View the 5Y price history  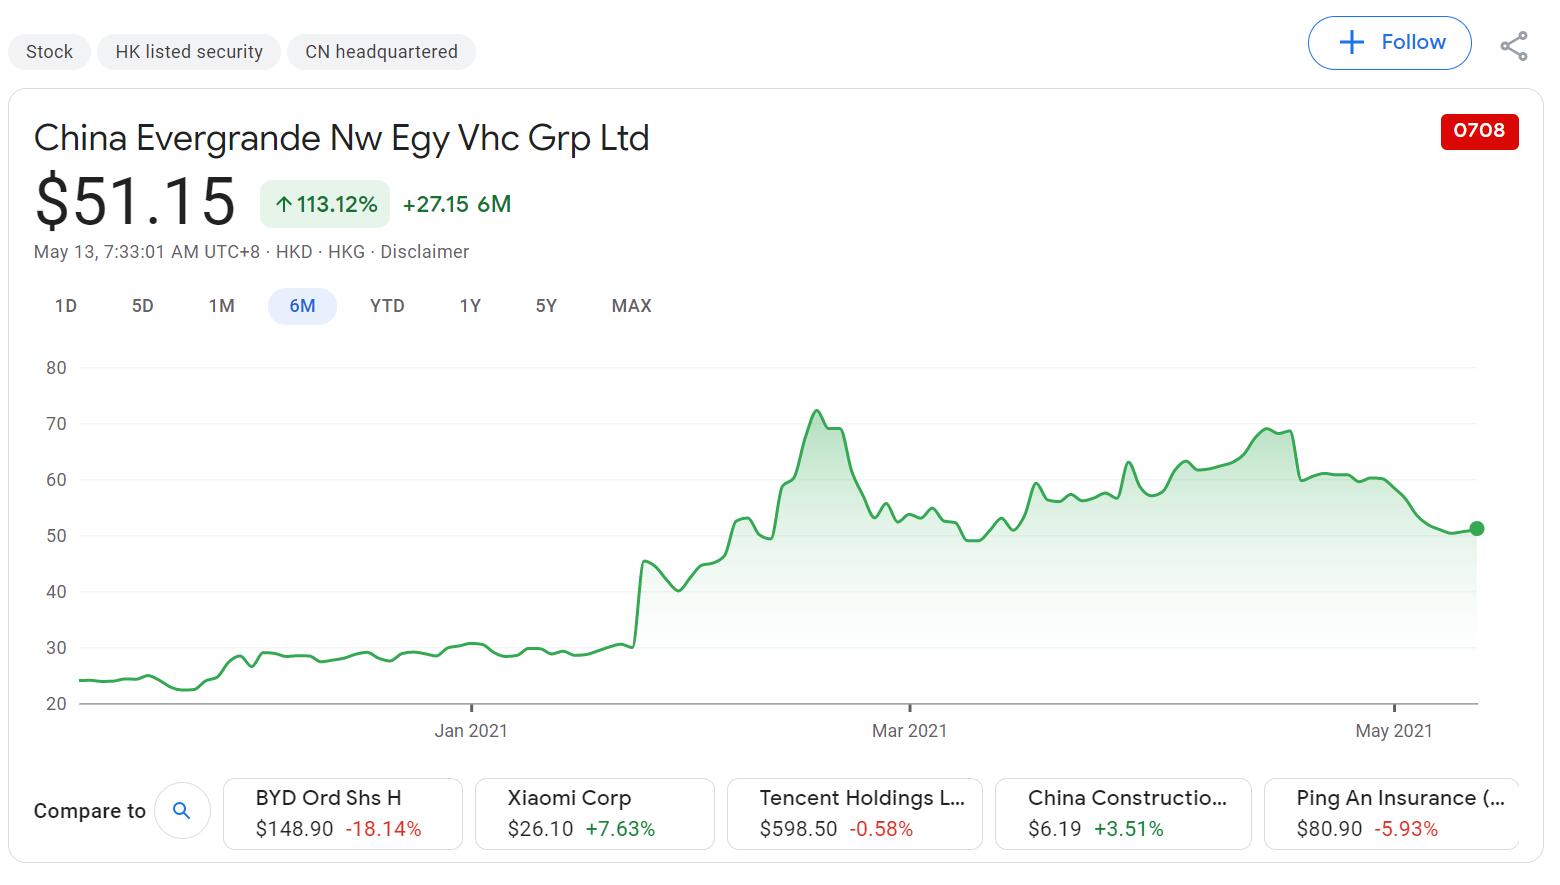click(x=546, y=306)
